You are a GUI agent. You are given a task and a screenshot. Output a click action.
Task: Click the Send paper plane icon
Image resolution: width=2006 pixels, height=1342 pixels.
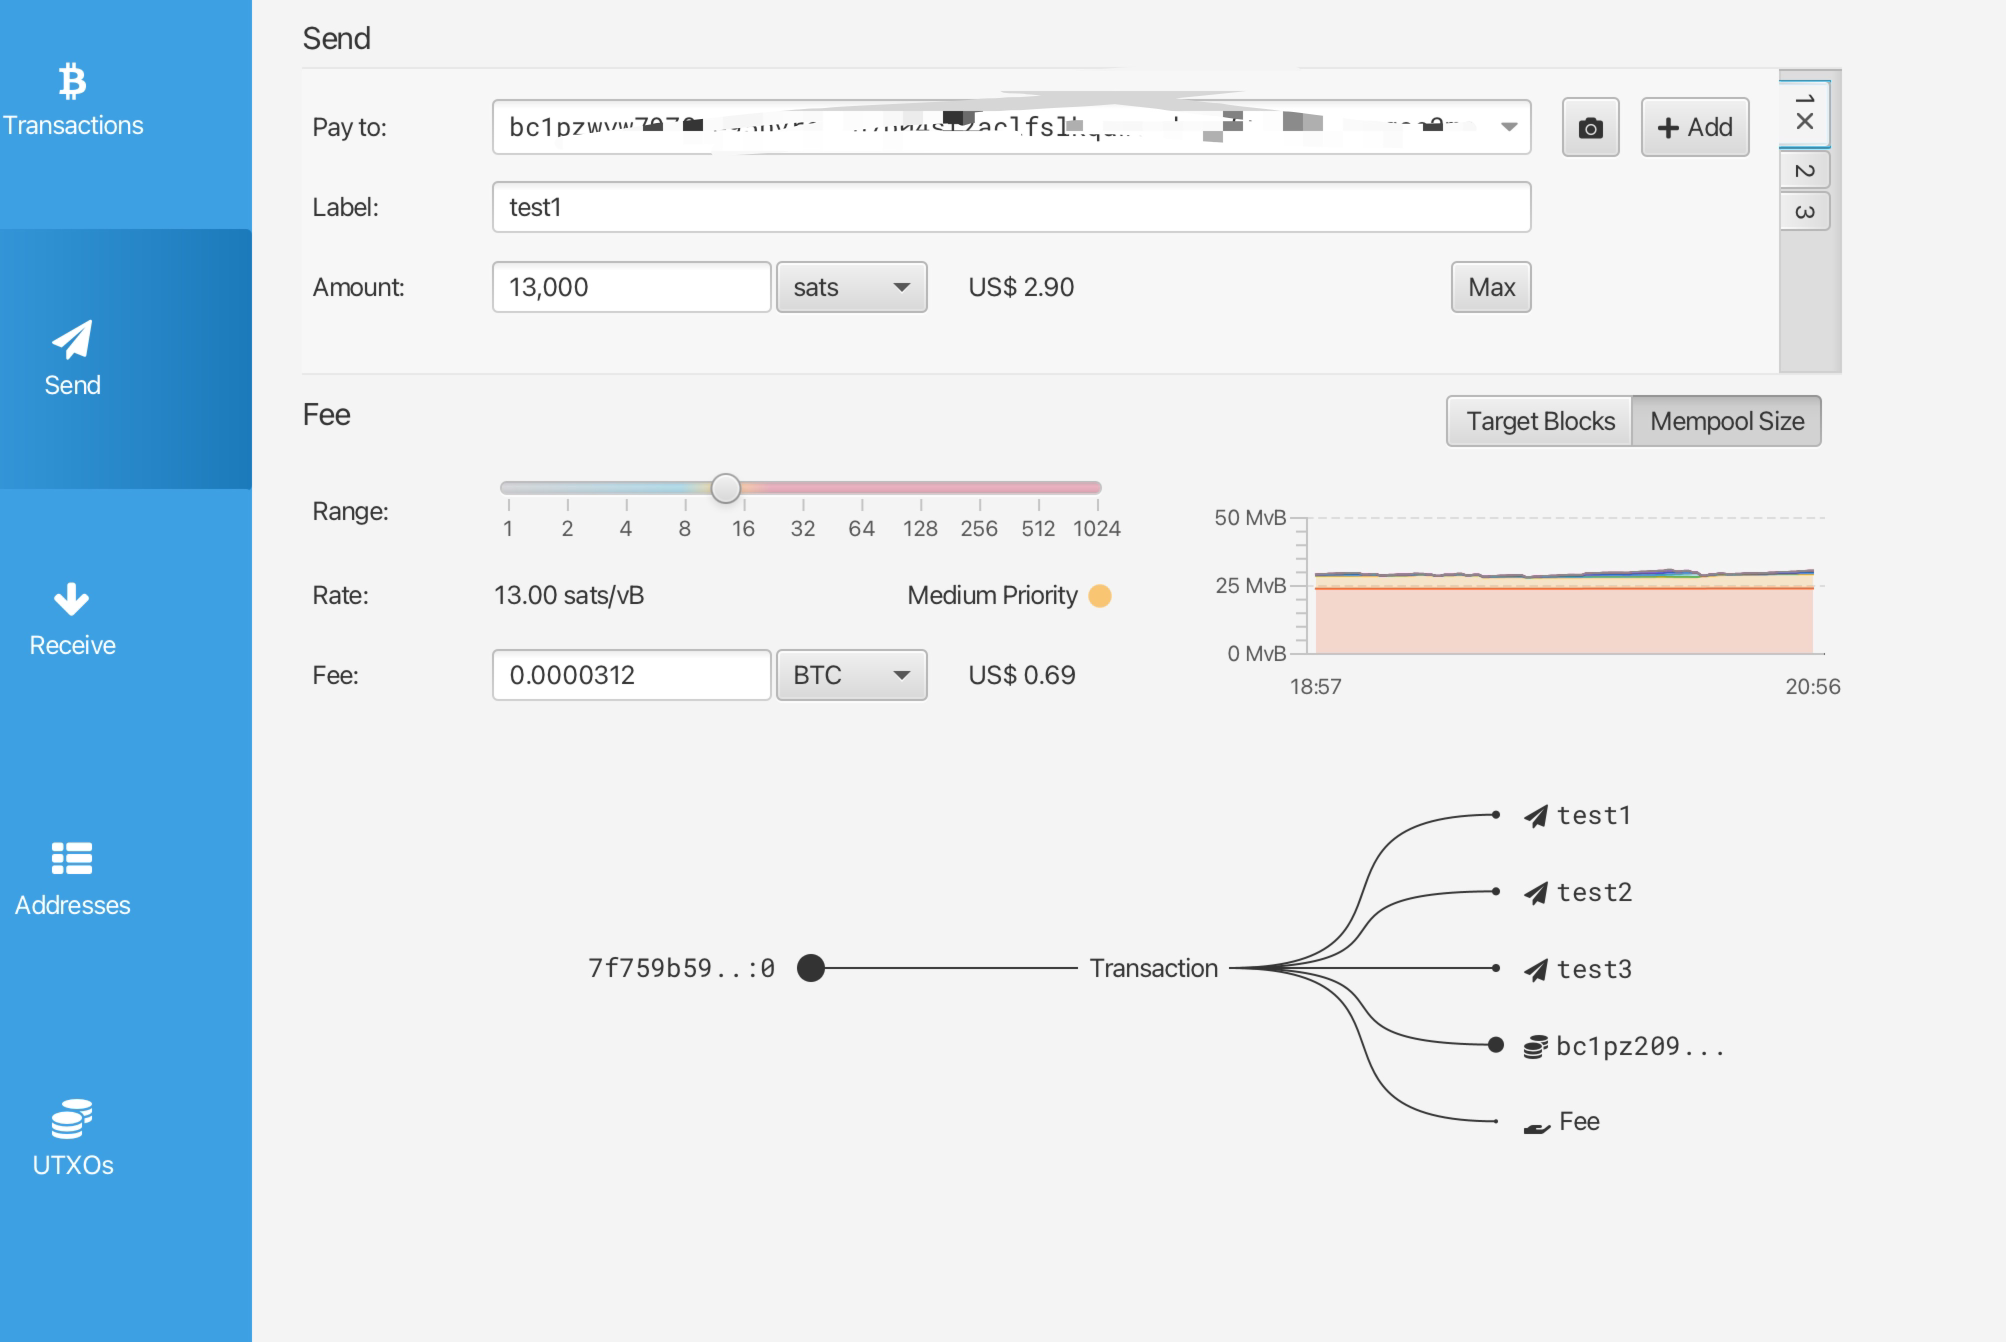point(72,340)
